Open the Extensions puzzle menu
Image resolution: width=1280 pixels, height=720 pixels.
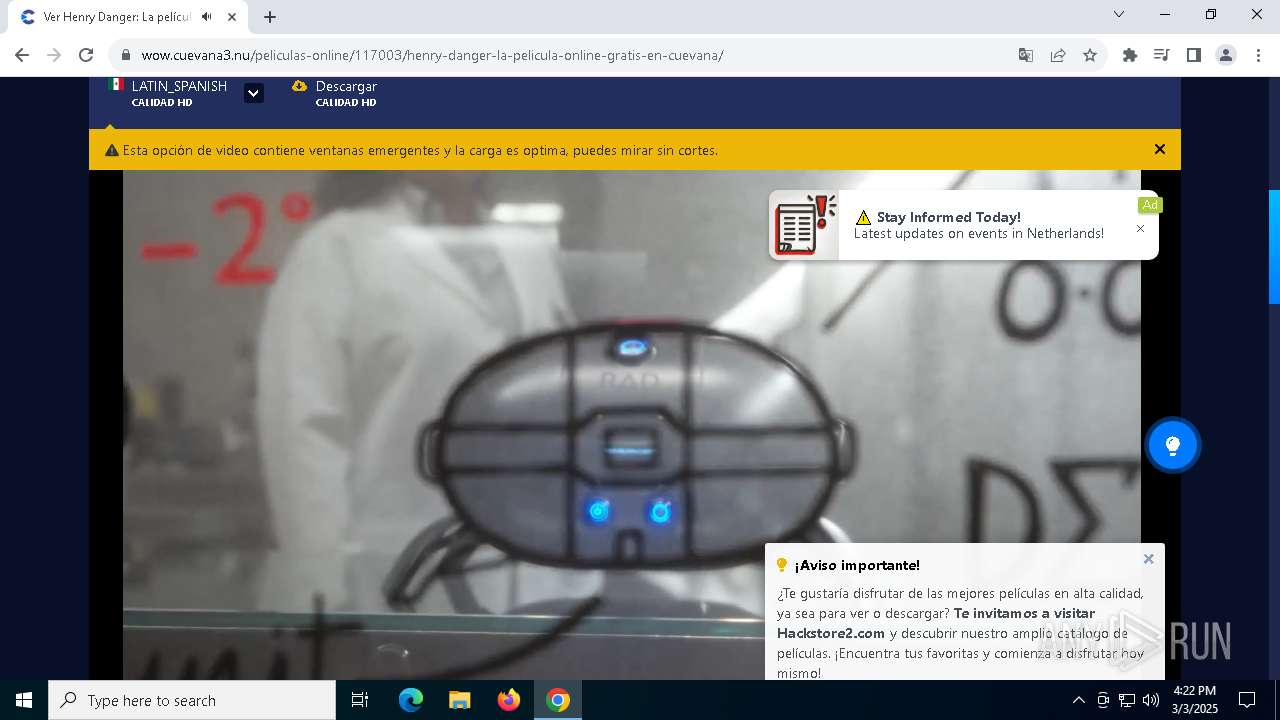1130,55
